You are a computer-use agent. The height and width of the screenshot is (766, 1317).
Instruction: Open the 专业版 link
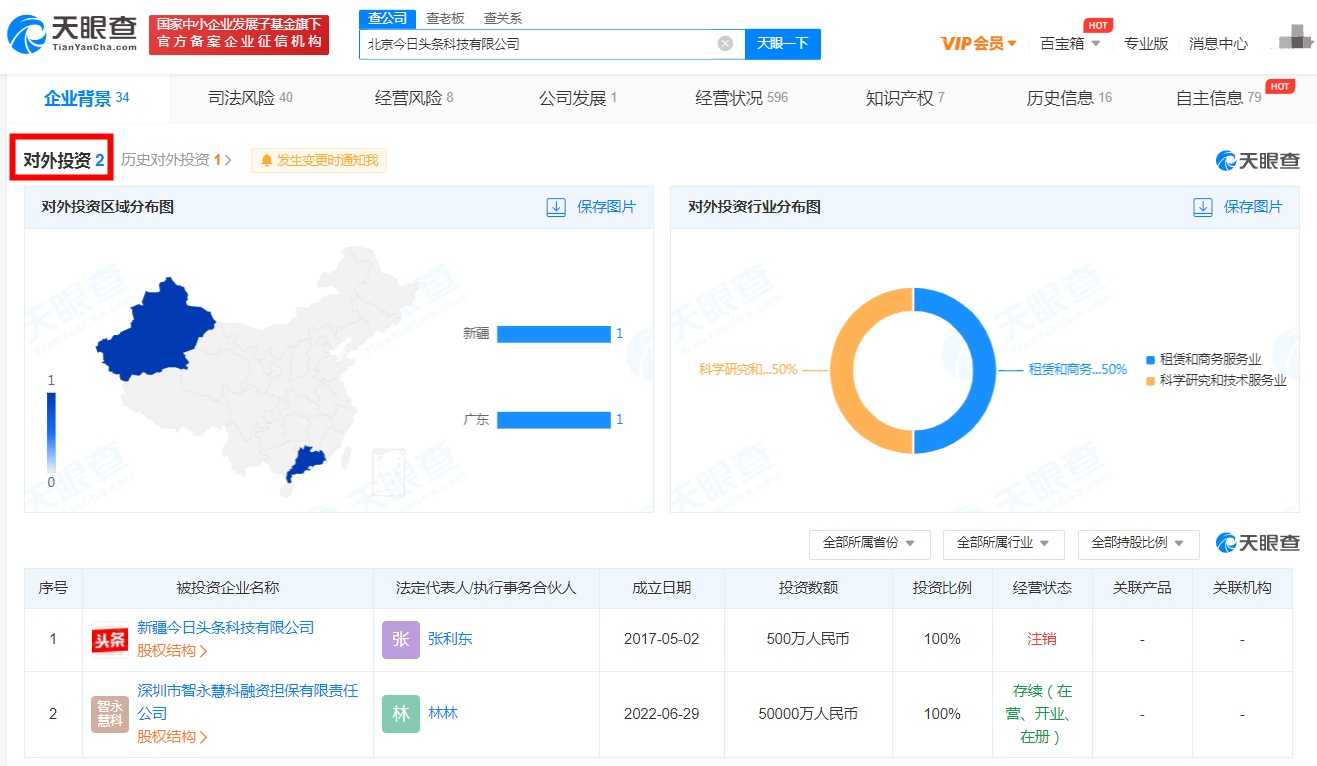click(1146, 43)
